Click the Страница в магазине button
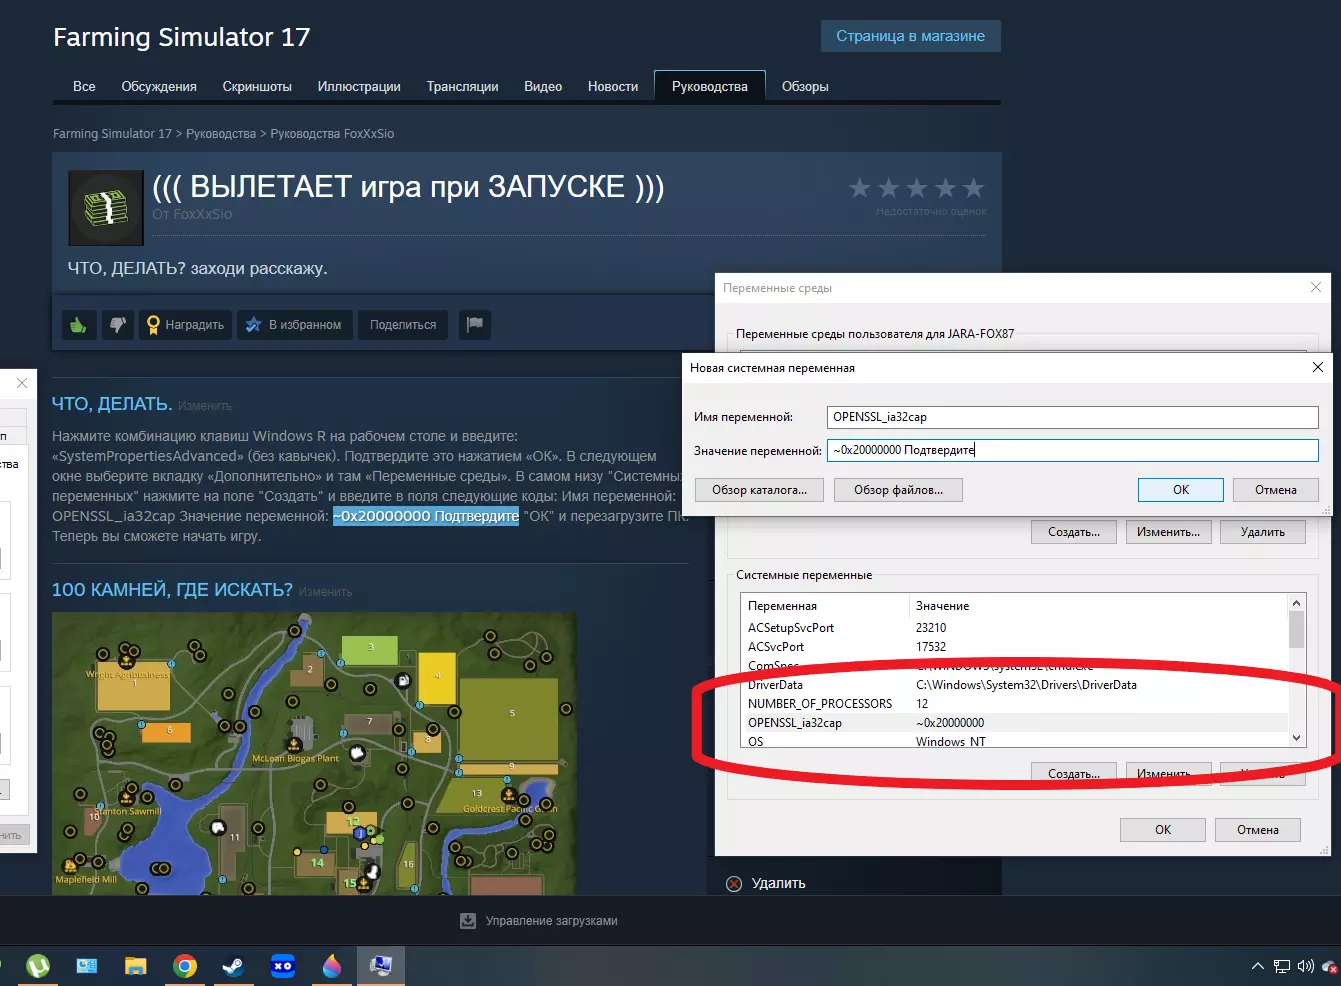This screenshot has height=986, width=1341. point(910,36)
